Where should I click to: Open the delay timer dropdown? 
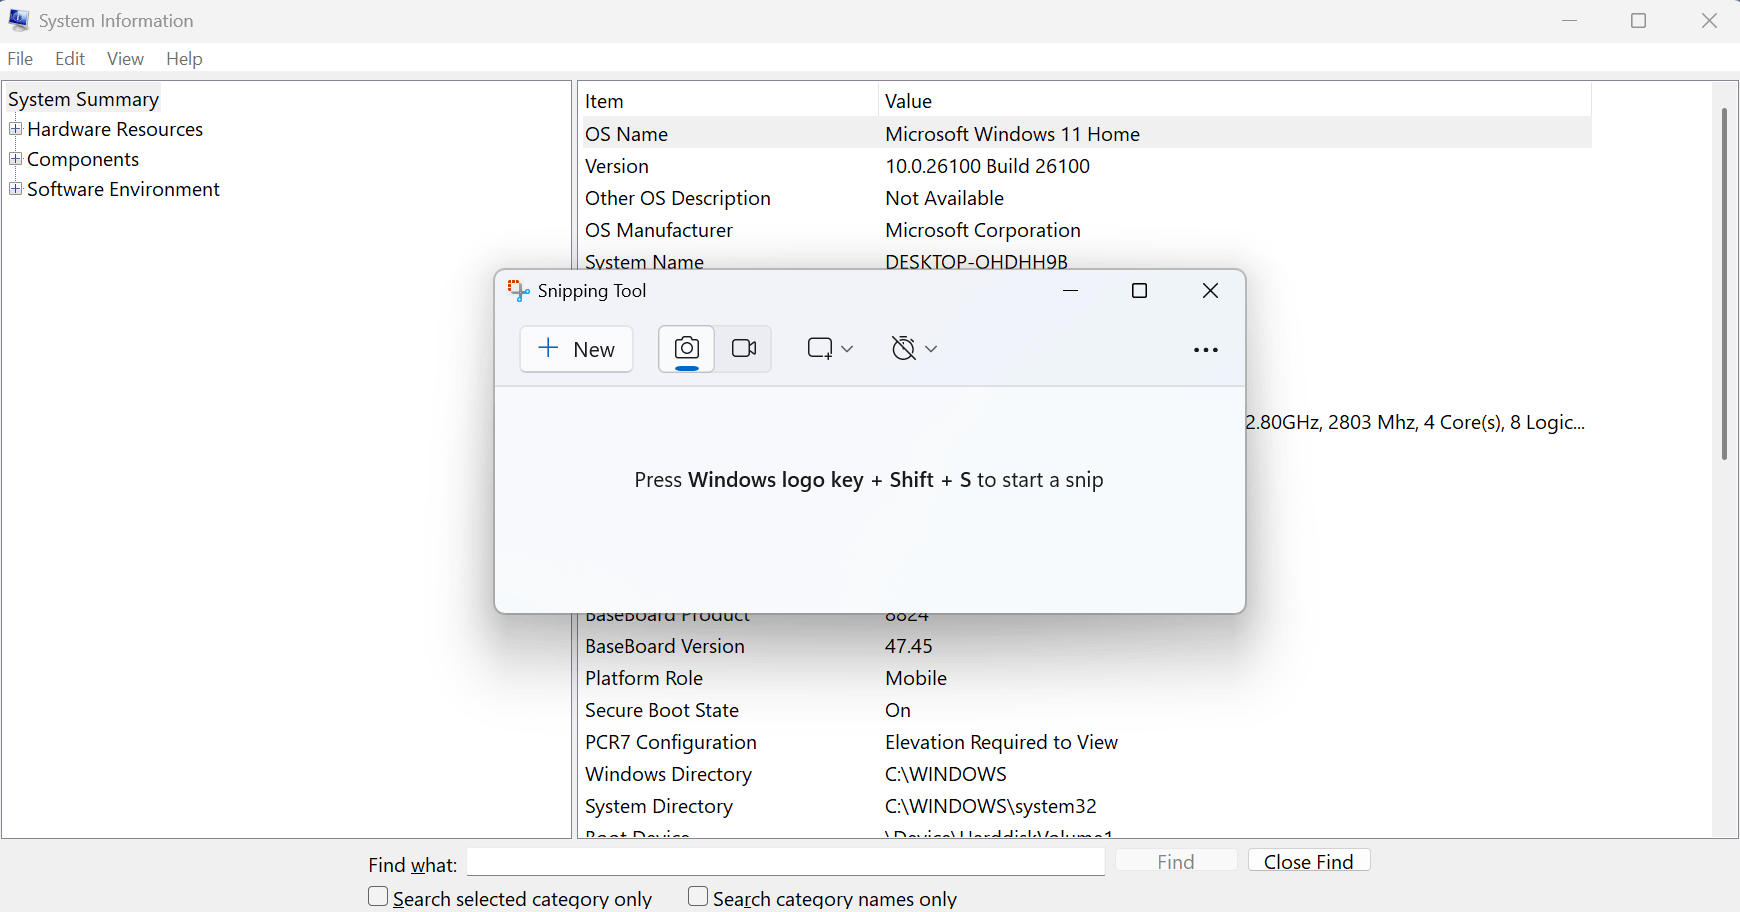point(914,349)
